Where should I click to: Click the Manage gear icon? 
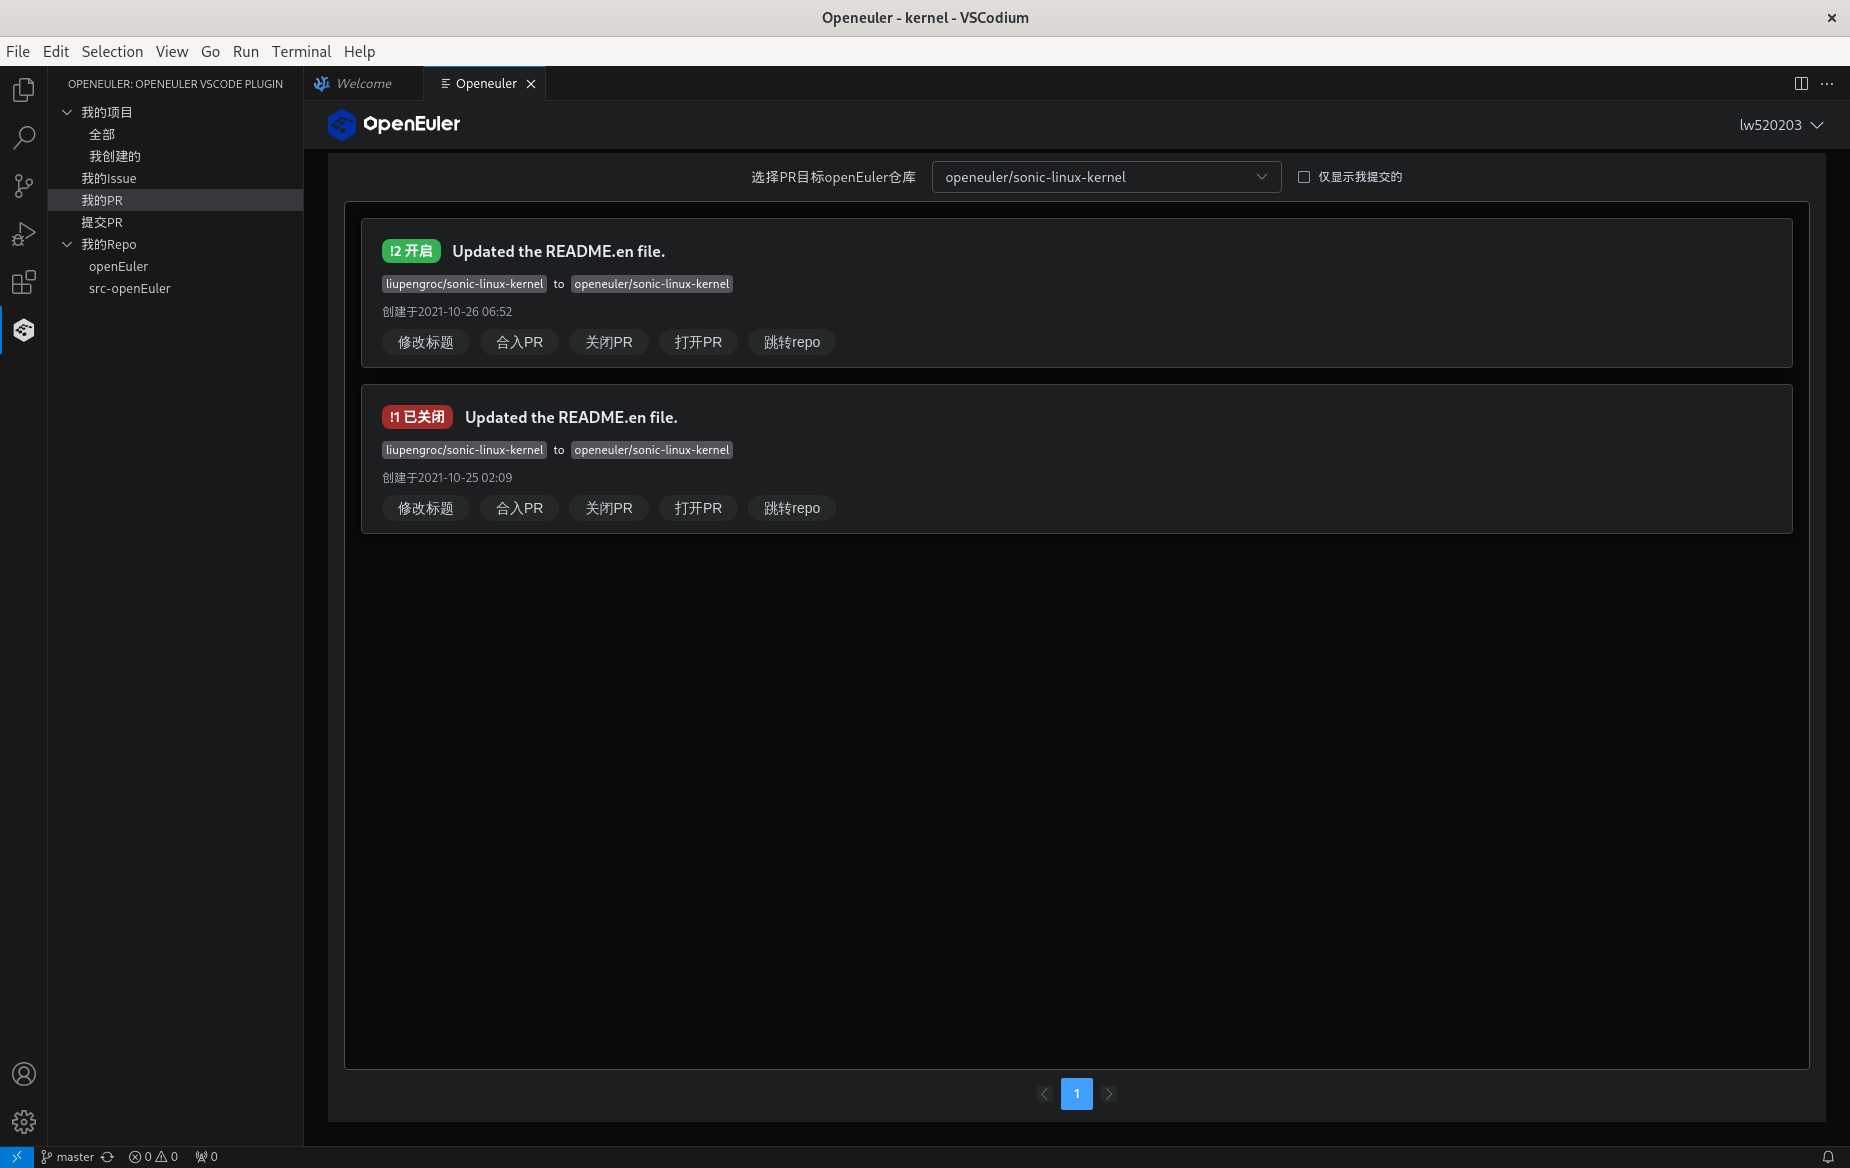(24, 1122)
